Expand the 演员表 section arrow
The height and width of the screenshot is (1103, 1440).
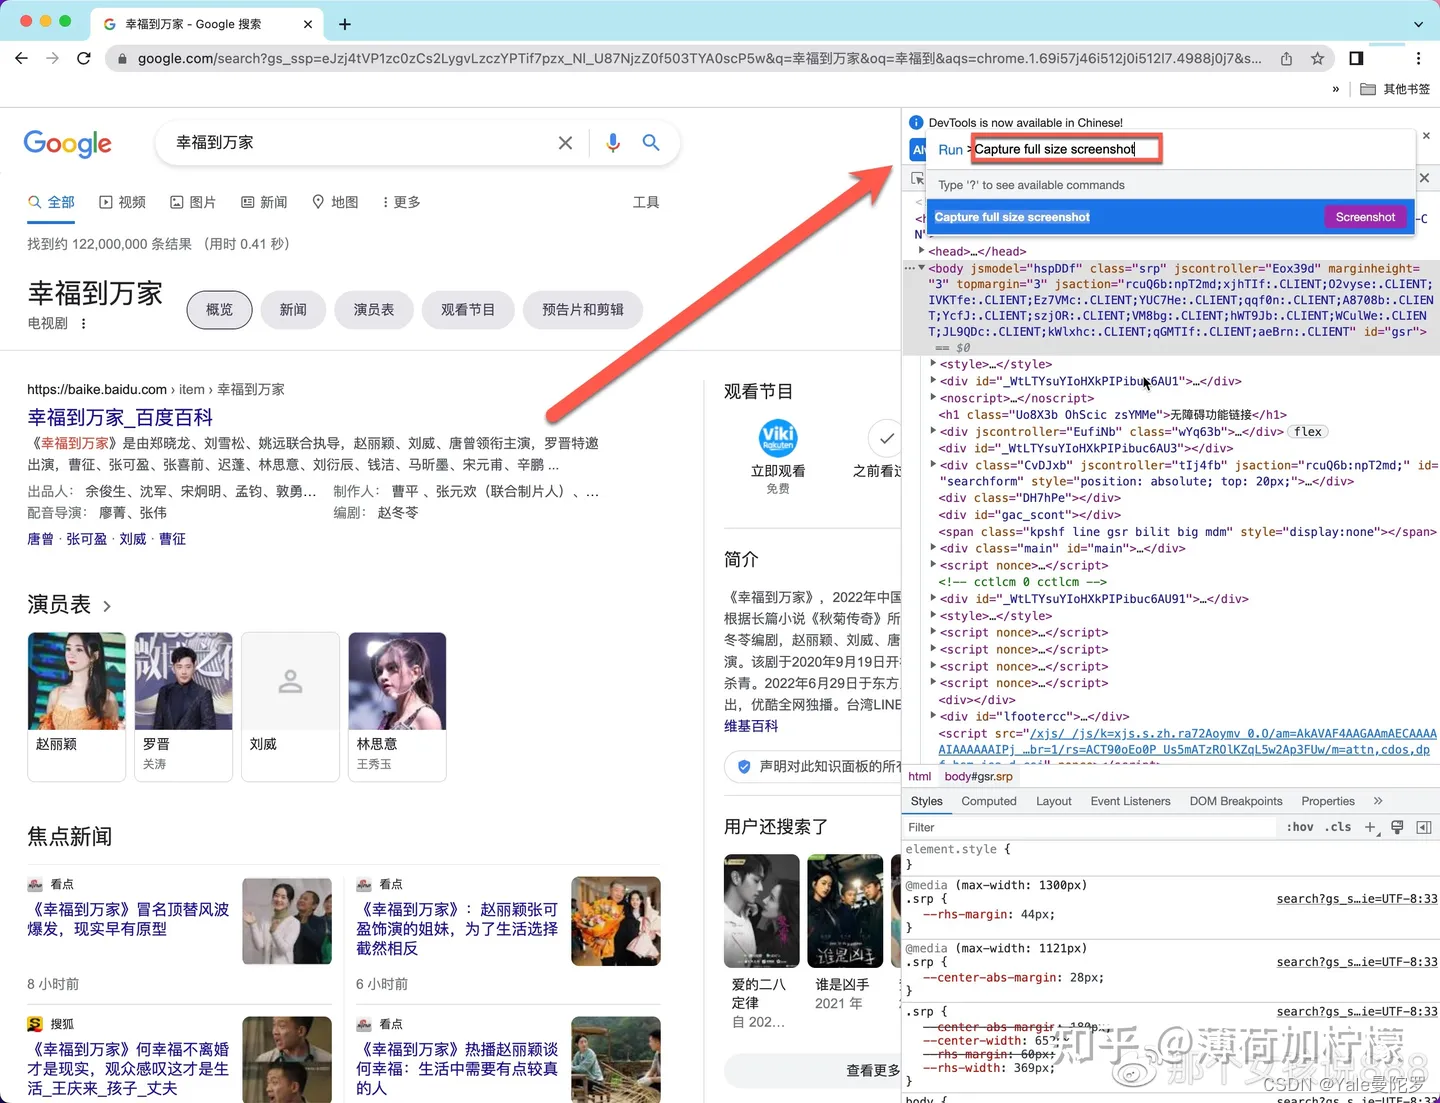coord(106,606)
